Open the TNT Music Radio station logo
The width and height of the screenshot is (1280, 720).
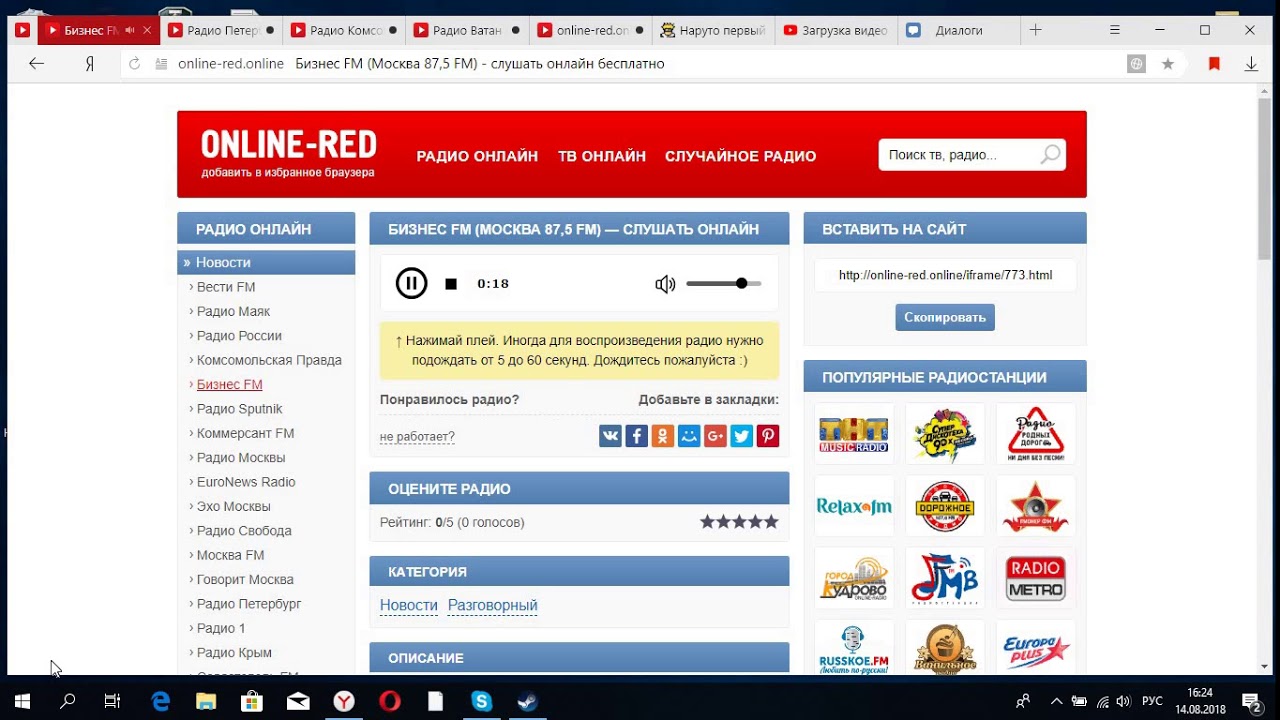(854, 434)
